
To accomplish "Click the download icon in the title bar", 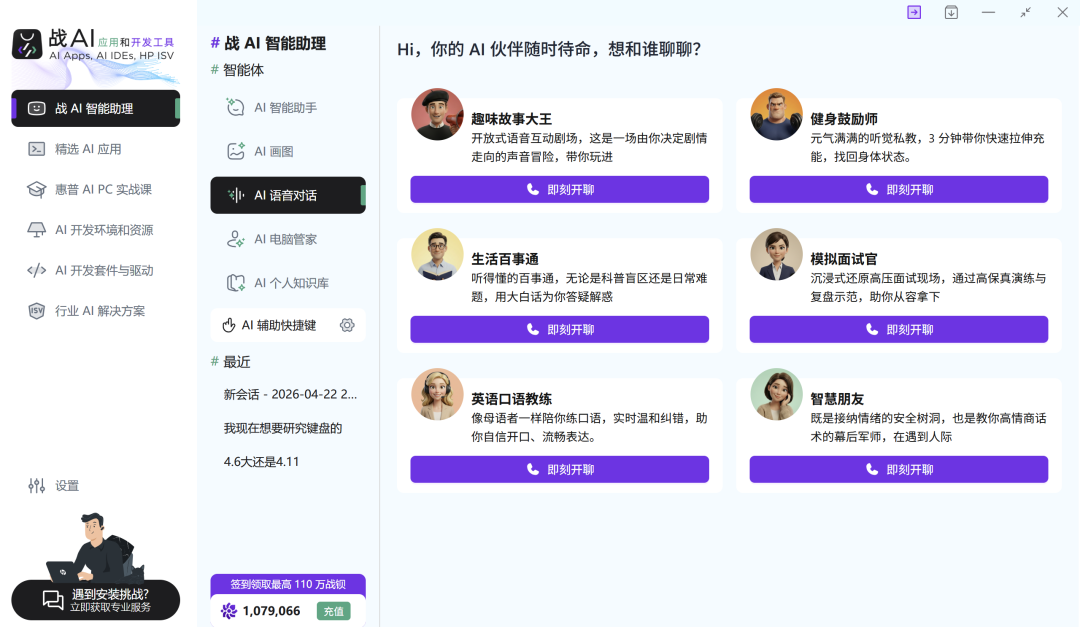I will tap(950, 12).
